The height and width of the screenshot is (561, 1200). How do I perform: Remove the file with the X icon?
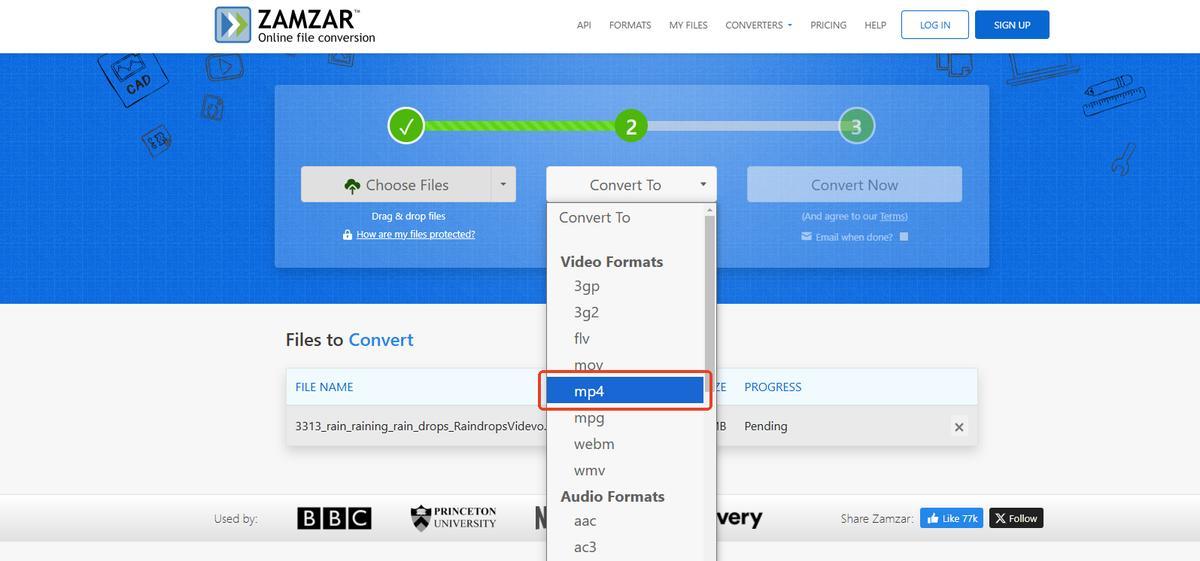959,427
